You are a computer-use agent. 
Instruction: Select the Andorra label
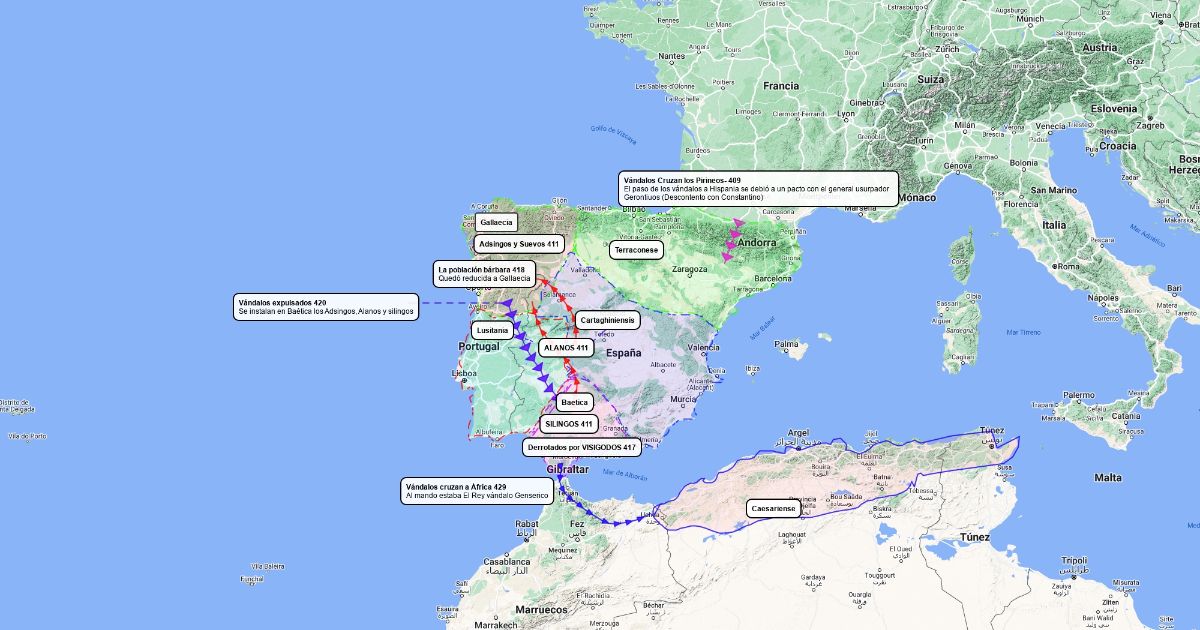coord(757,242)
